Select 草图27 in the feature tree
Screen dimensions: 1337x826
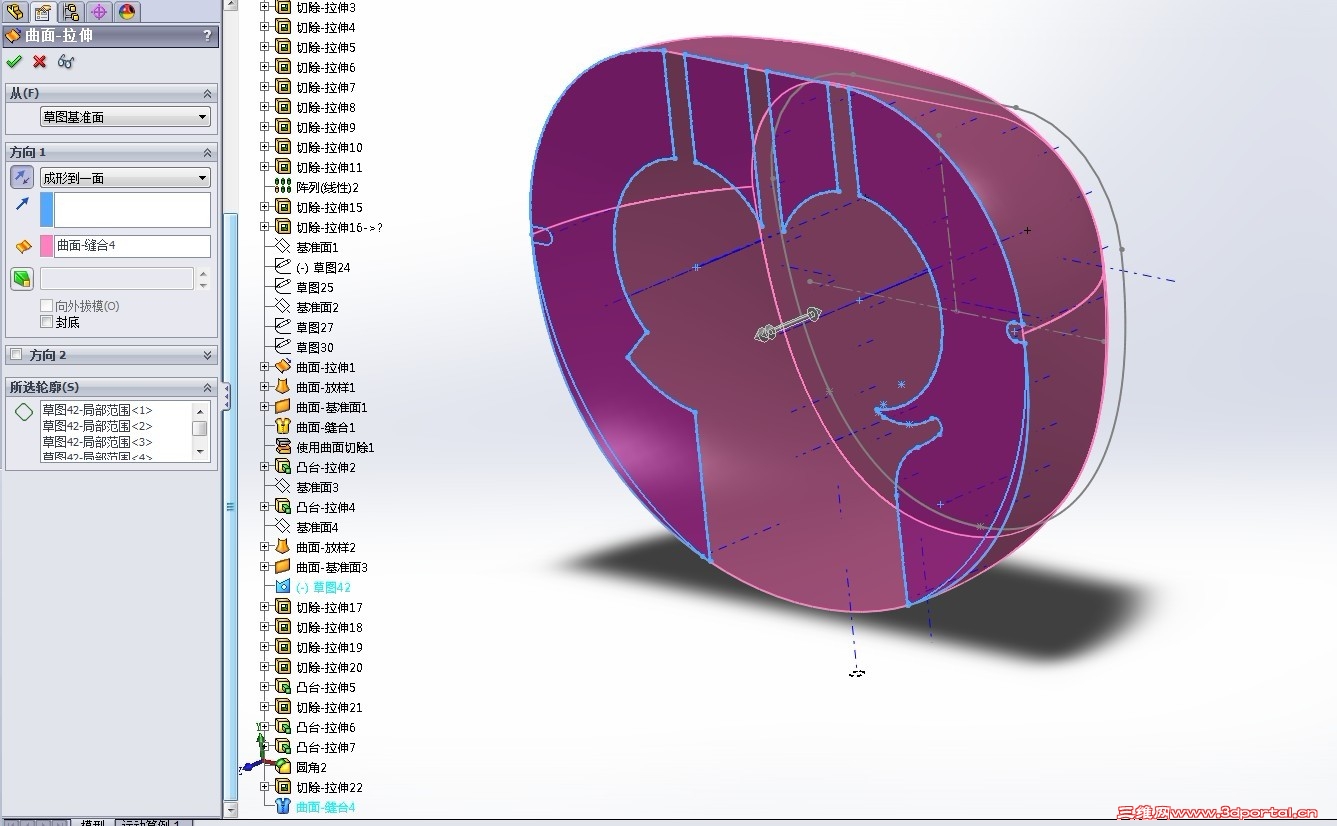pyautogui.click(x=315, y=327)
